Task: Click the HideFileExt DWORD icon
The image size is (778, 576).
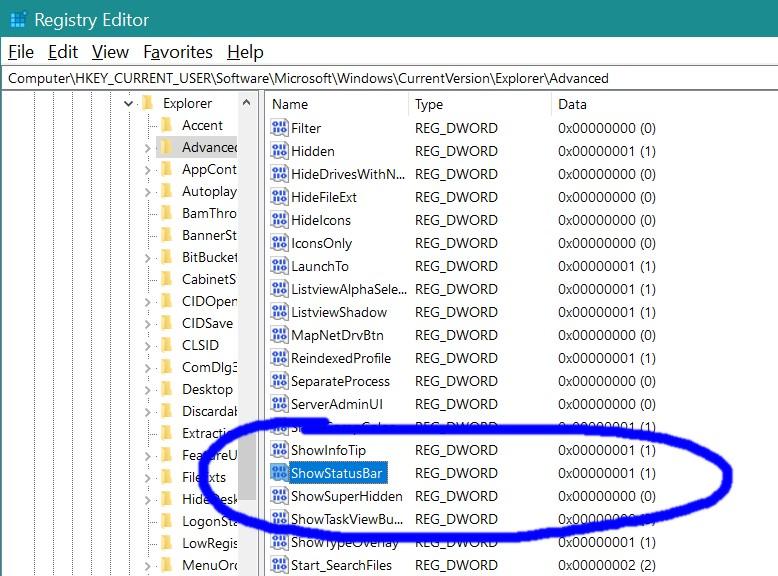Action: click(x=279, y=196)
